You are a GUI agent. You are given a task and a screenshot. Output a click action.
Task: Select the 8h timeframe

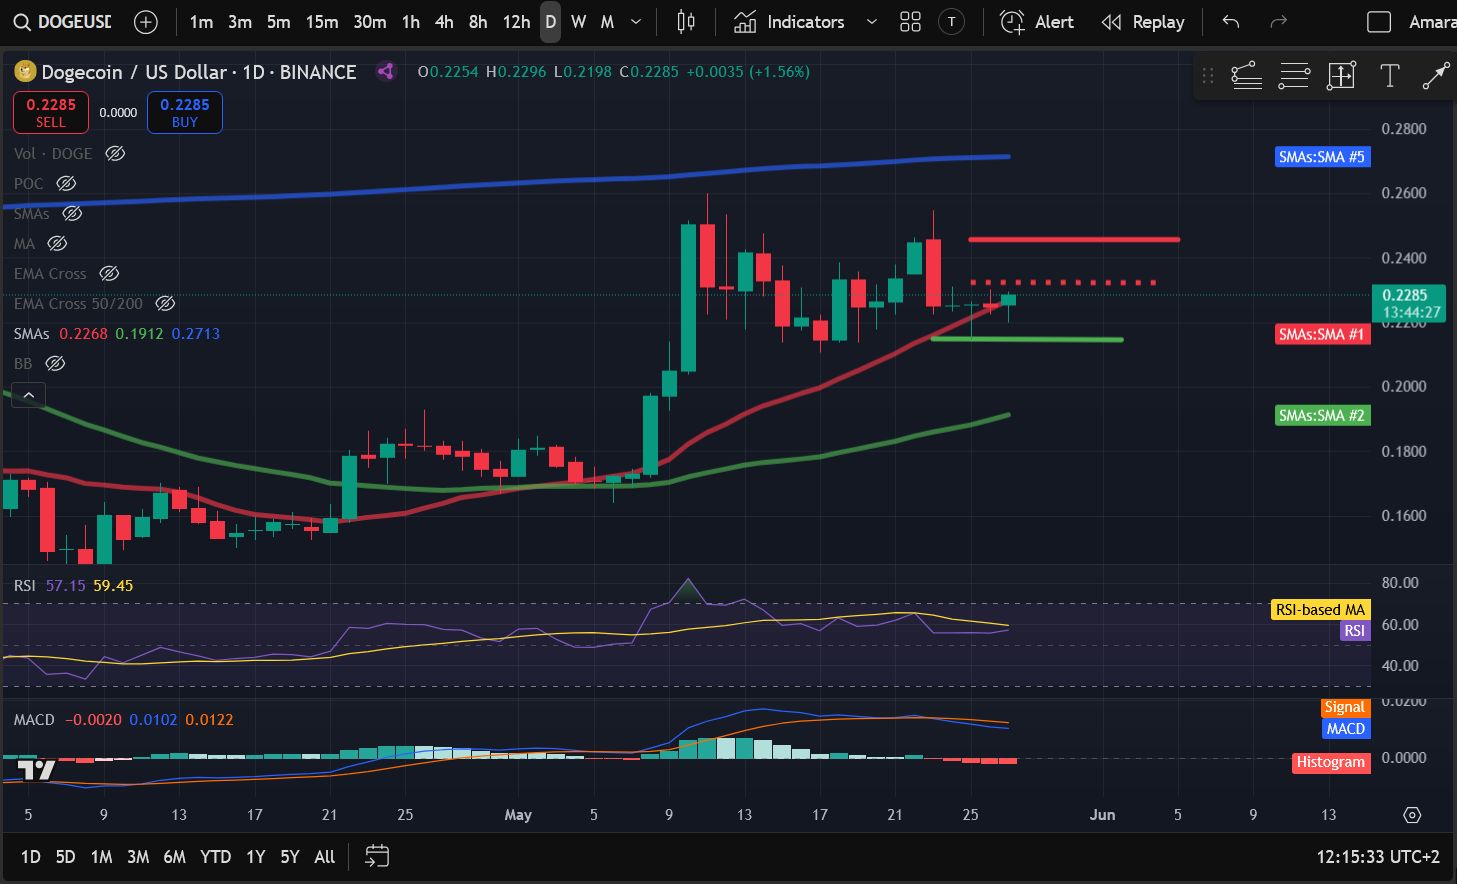[x=478, y=22]
